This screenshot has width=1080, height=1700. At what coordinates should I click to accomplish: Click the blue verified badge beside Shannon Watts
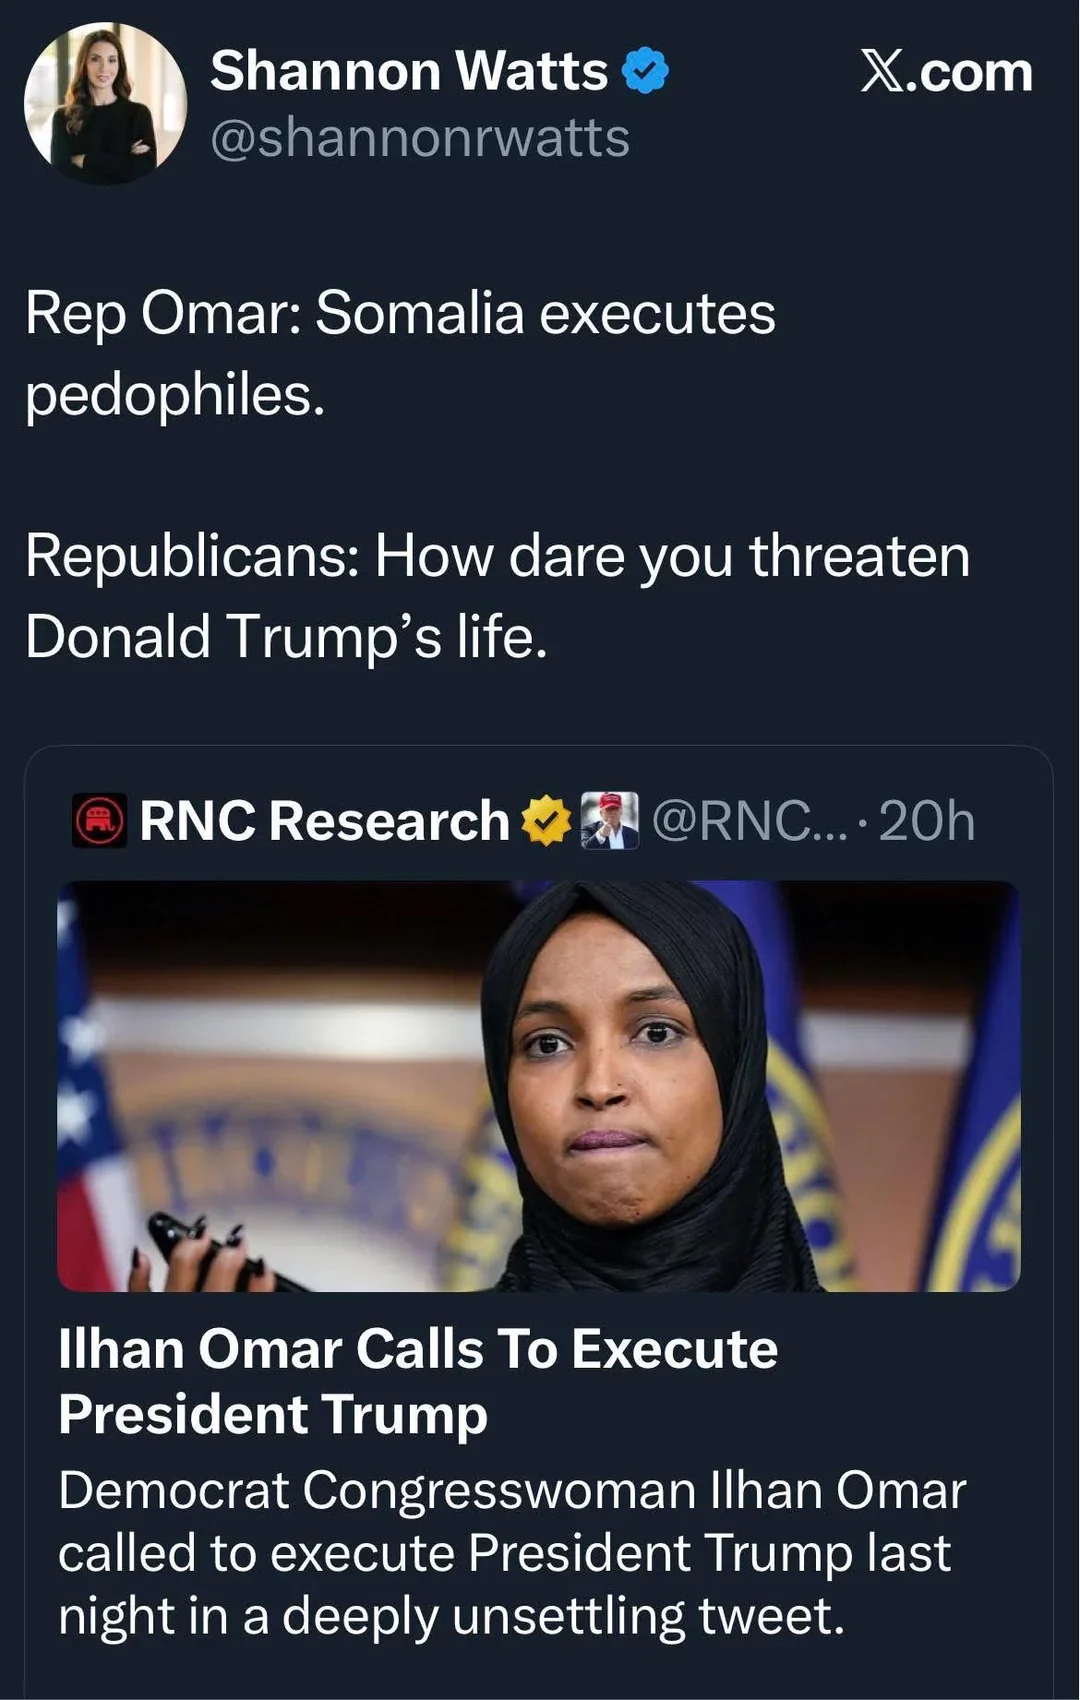pyautogui.click(x=645, y=72)
